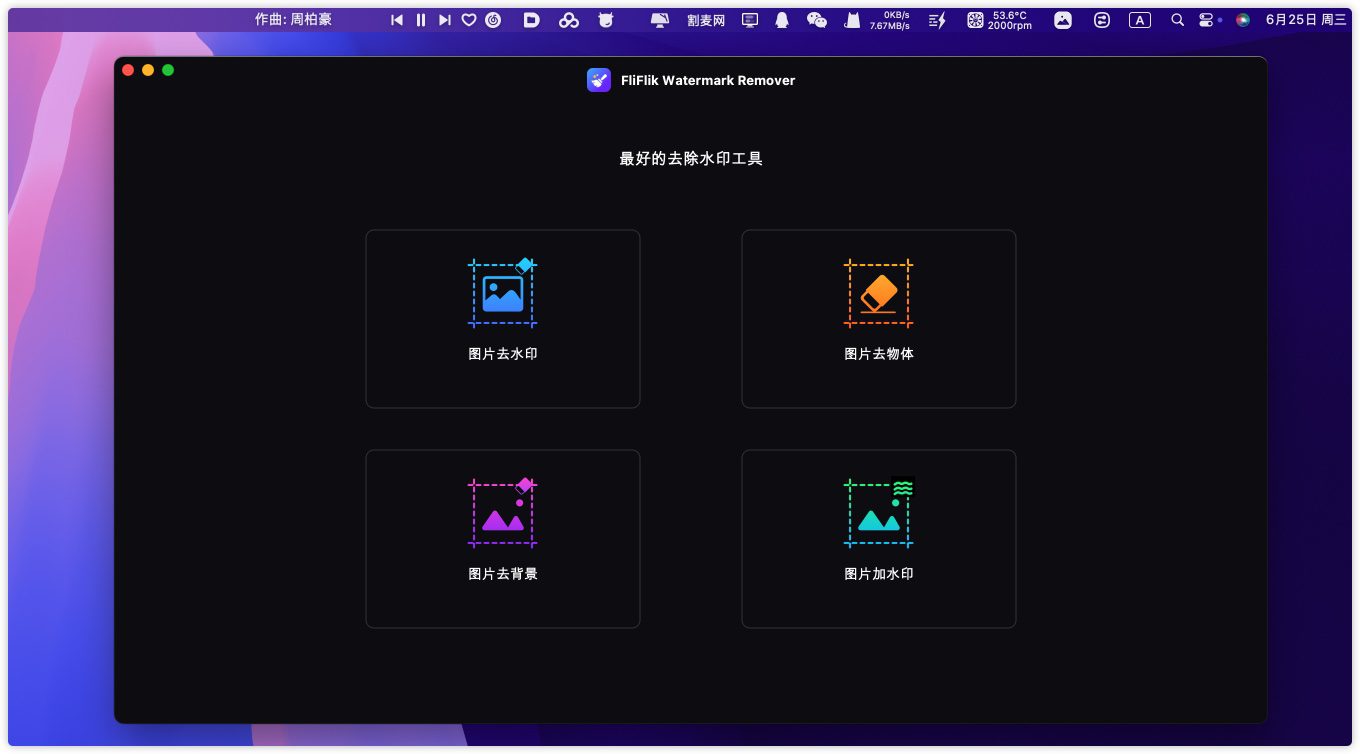This screenshot has height=754, width=1360.
Task: Open macOS Control Center
Action: point(1206,20)
